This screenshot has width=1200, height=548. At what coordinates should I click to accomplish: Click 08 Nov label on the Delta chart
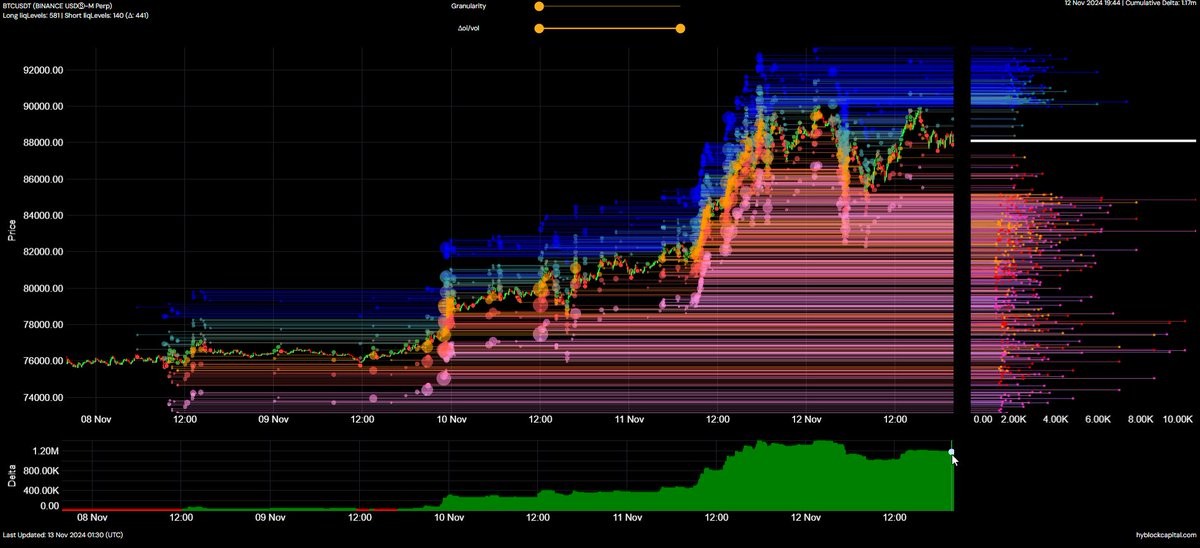93,518
